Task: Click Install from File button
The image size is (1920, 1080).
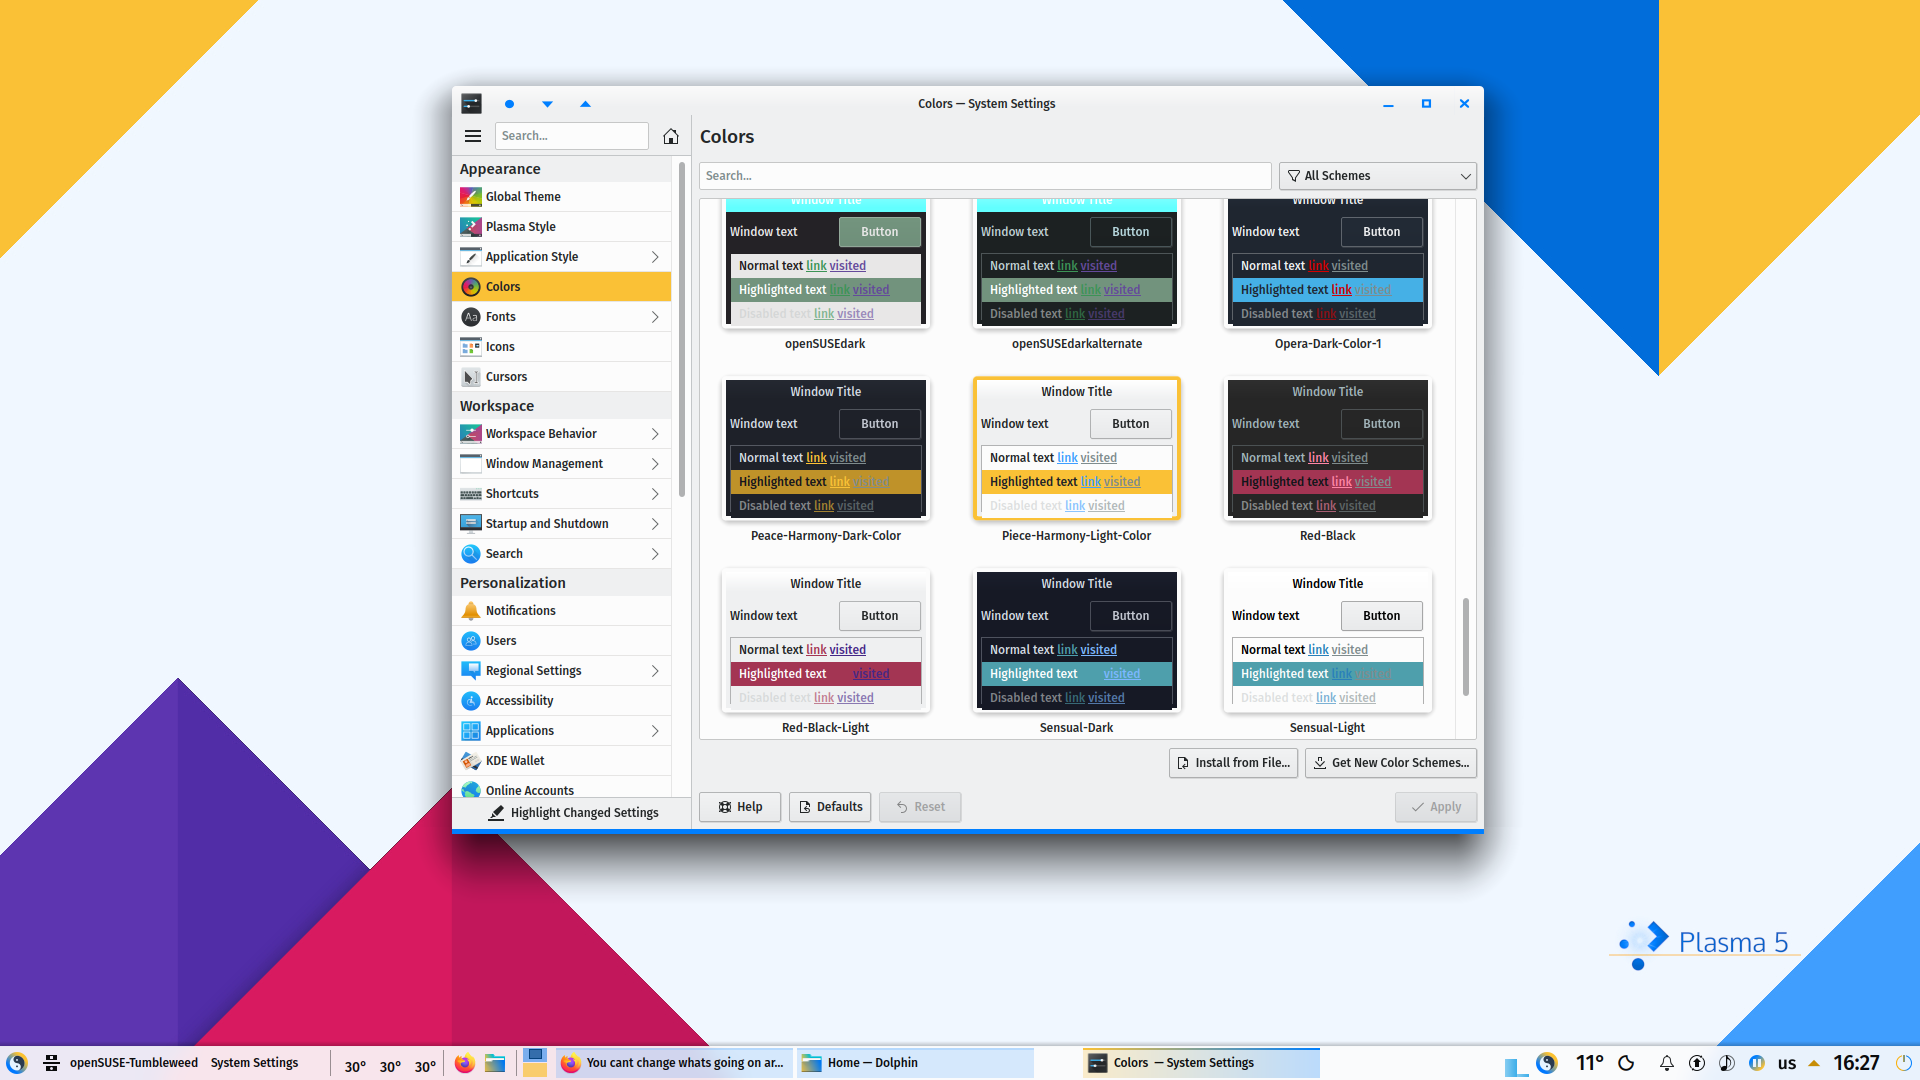Action: 1233,763
